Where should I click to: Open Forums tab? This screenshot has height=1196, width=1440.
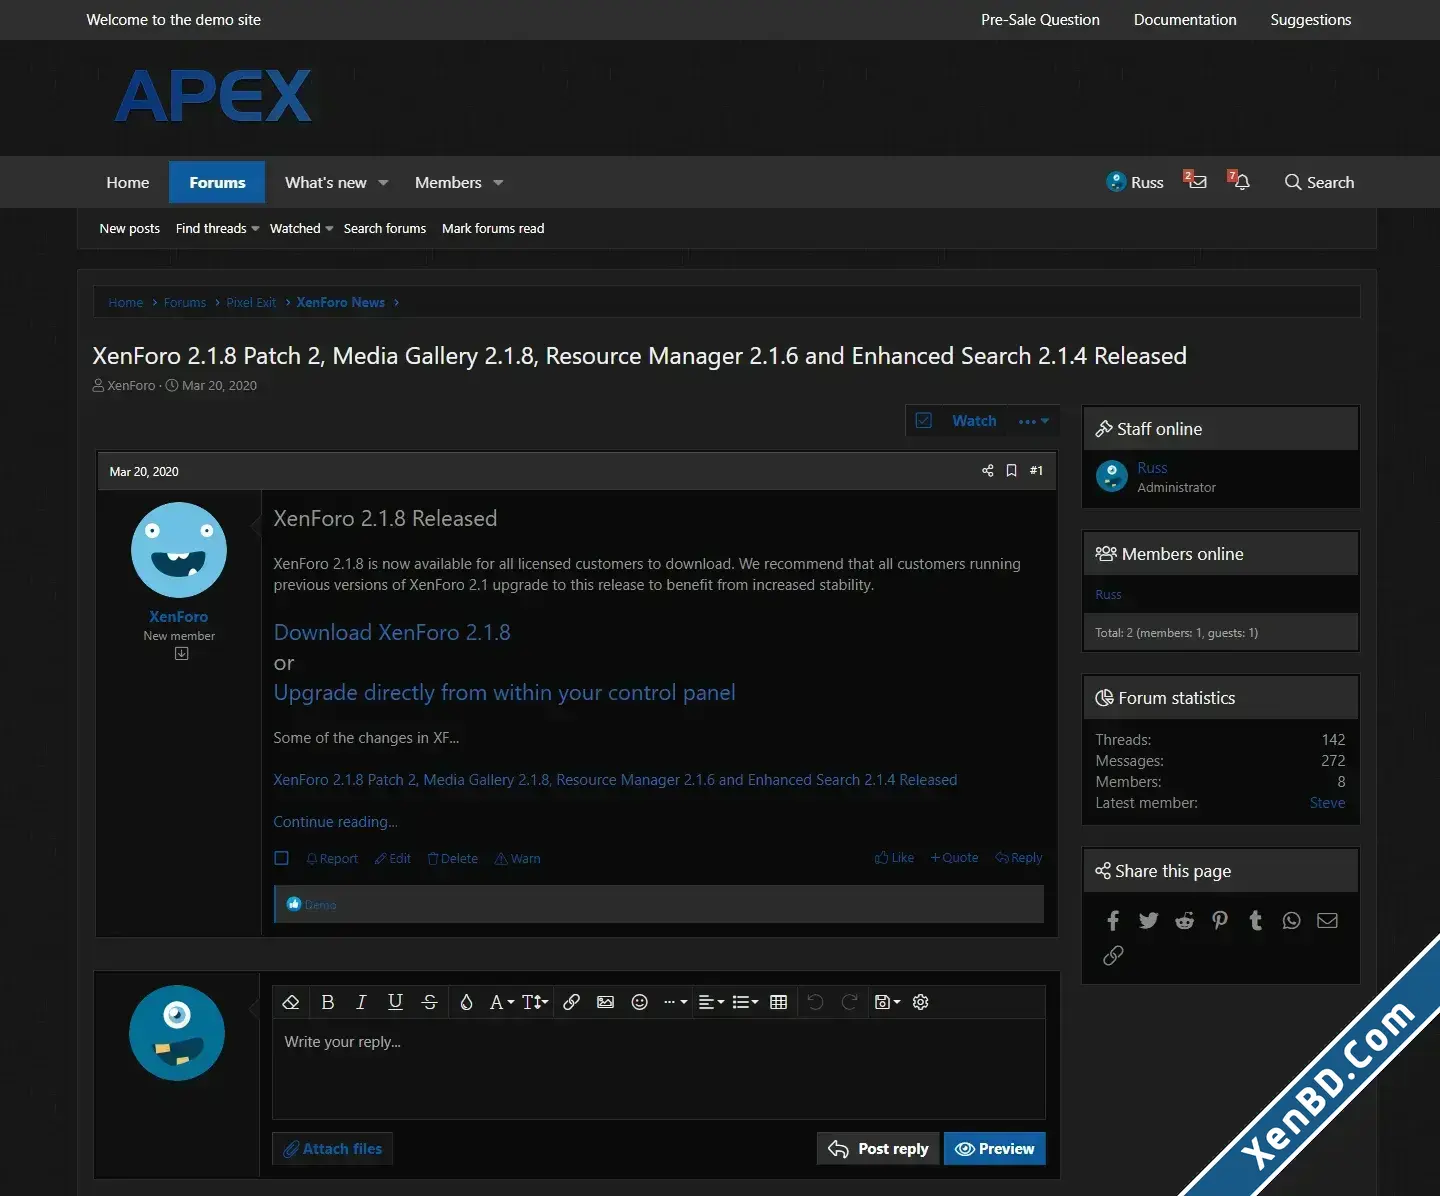(x=217, y=182)
